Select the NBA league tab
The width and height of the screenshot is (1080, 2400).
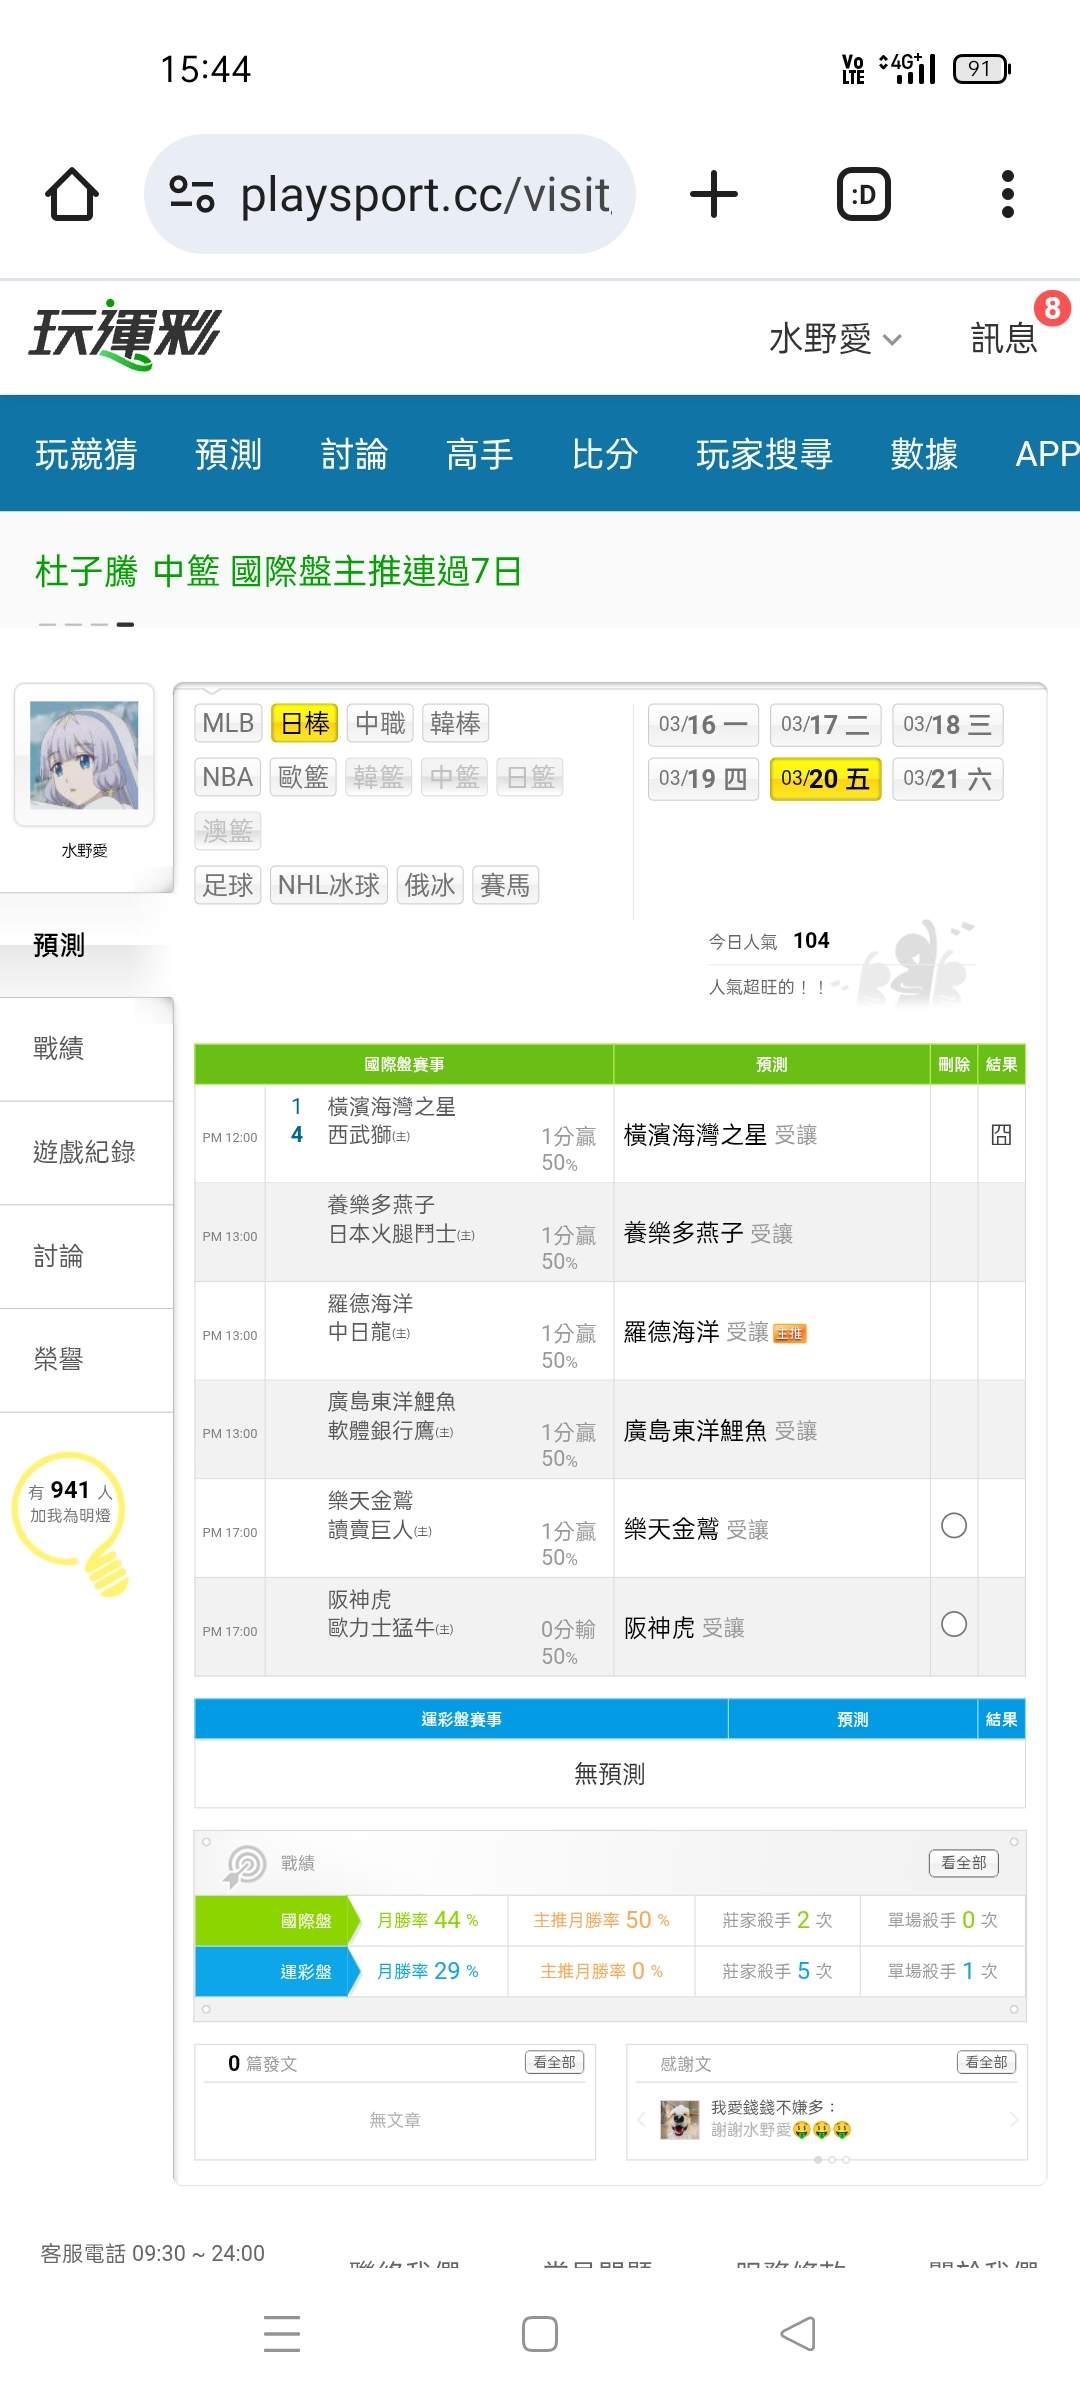click(x=228, y=777)
